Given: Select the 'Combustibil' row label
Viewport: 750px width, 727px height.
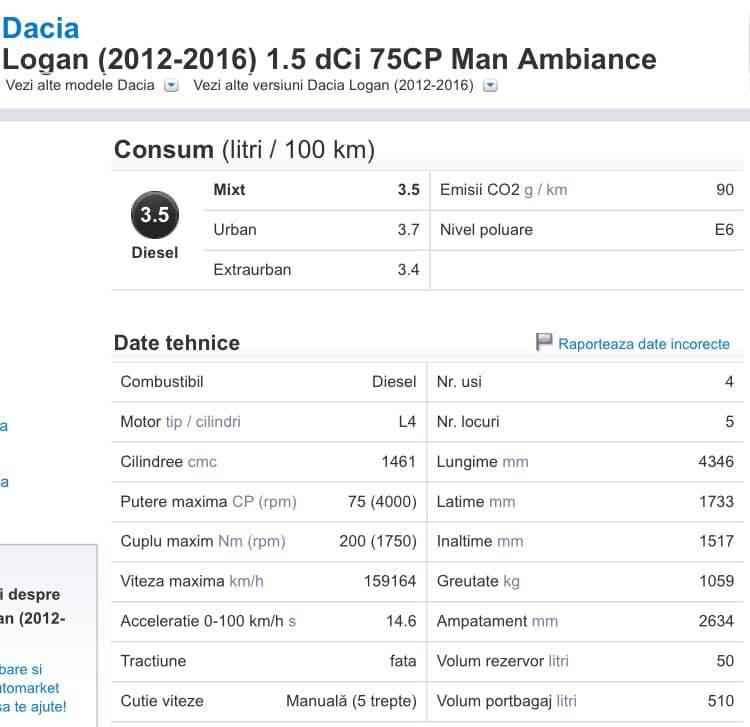Looking at the screenshot, I should coord(161,382).
